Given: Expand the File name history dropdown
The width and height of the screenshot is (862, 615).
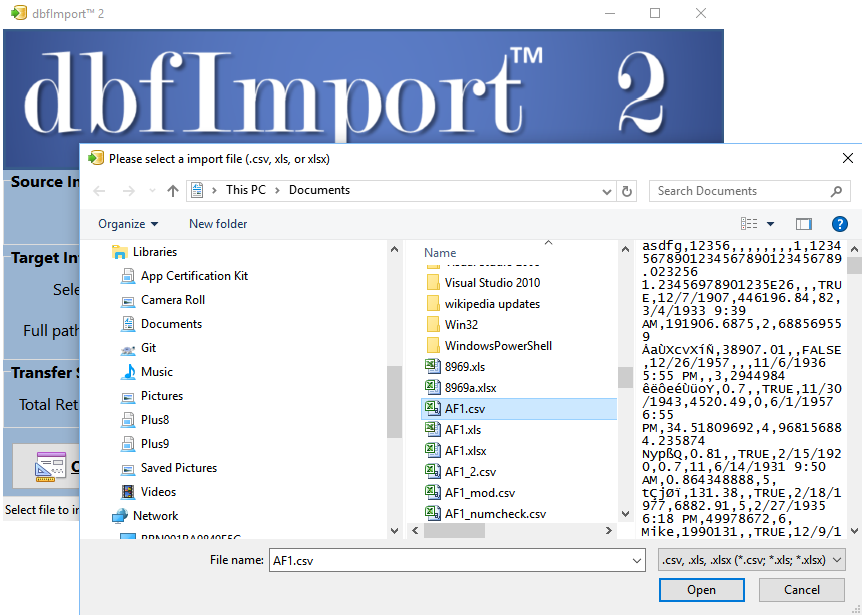Looking at the screenshot, I should click(x=637, y=561).
